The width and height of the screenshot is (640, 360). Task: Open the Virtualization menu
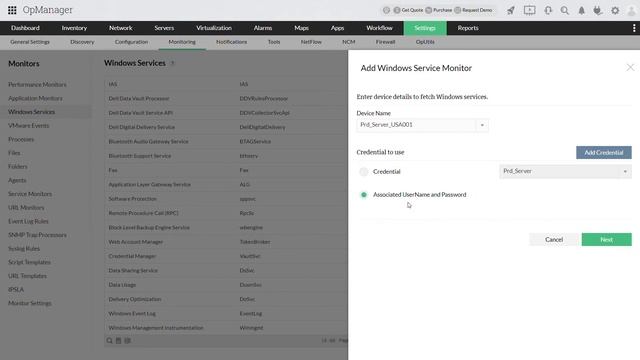(214, 28)
